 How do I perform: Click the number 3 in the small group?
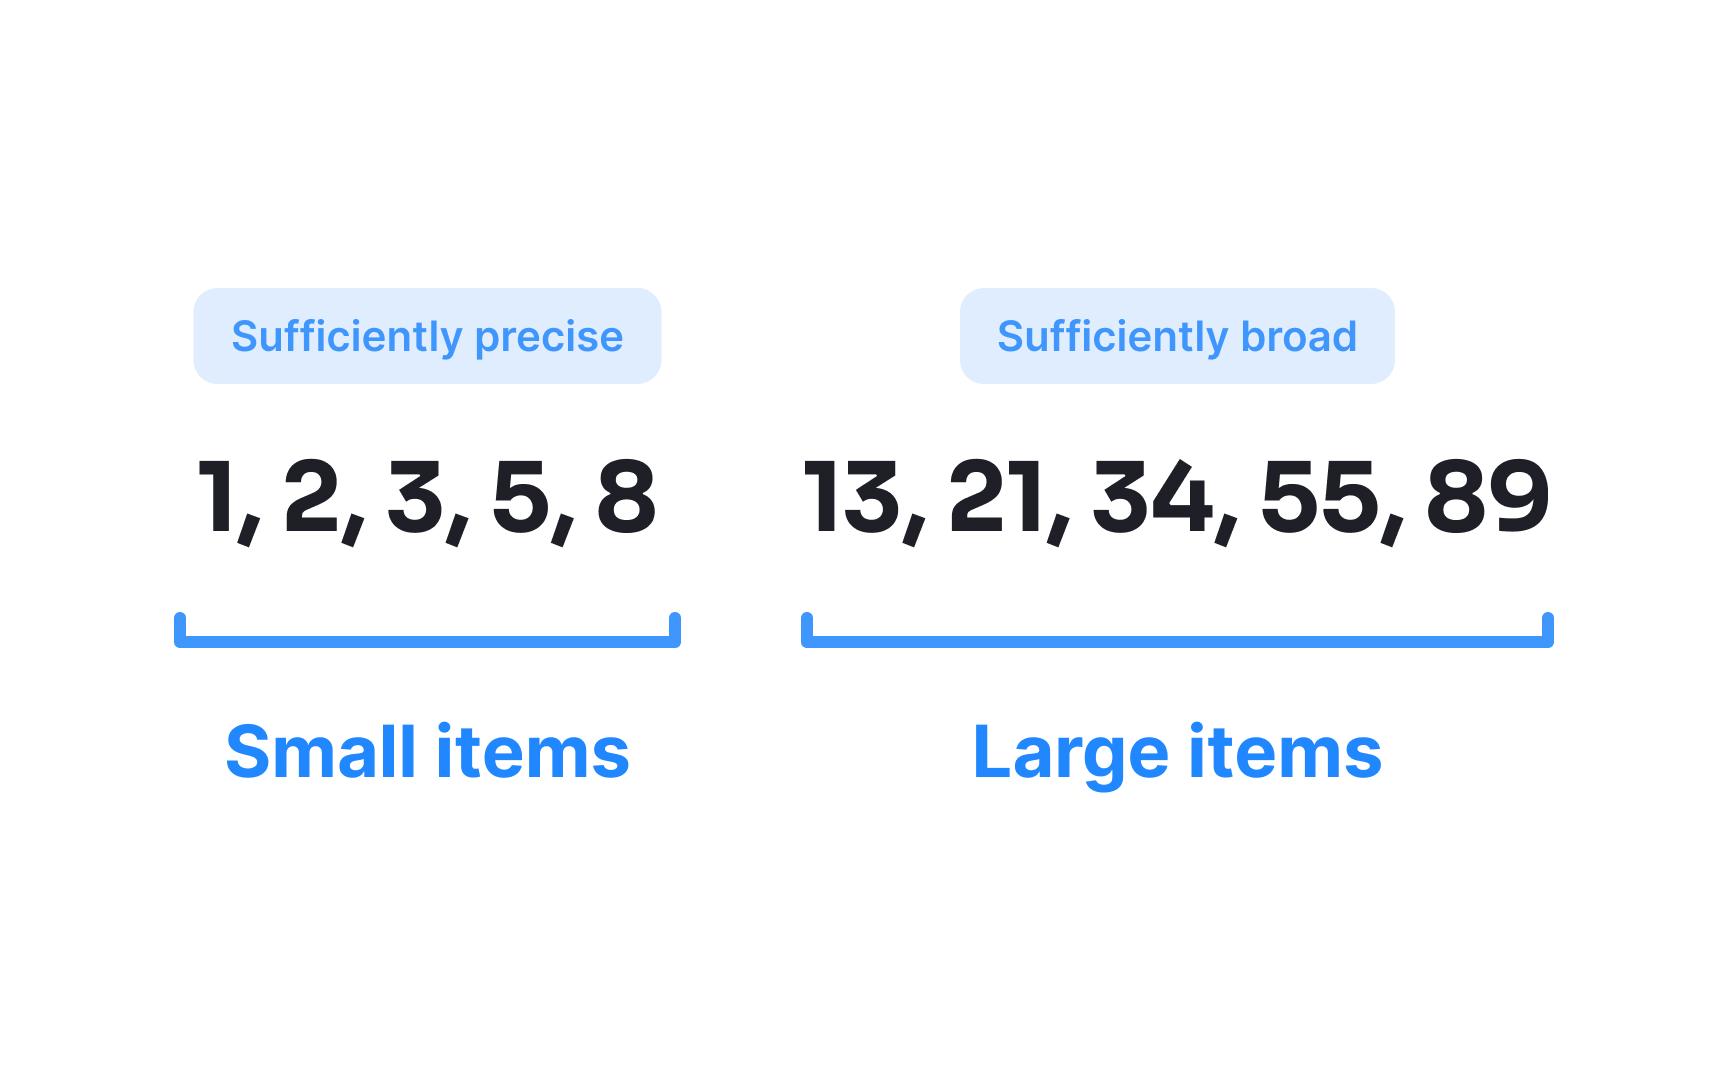pos(415,496)
